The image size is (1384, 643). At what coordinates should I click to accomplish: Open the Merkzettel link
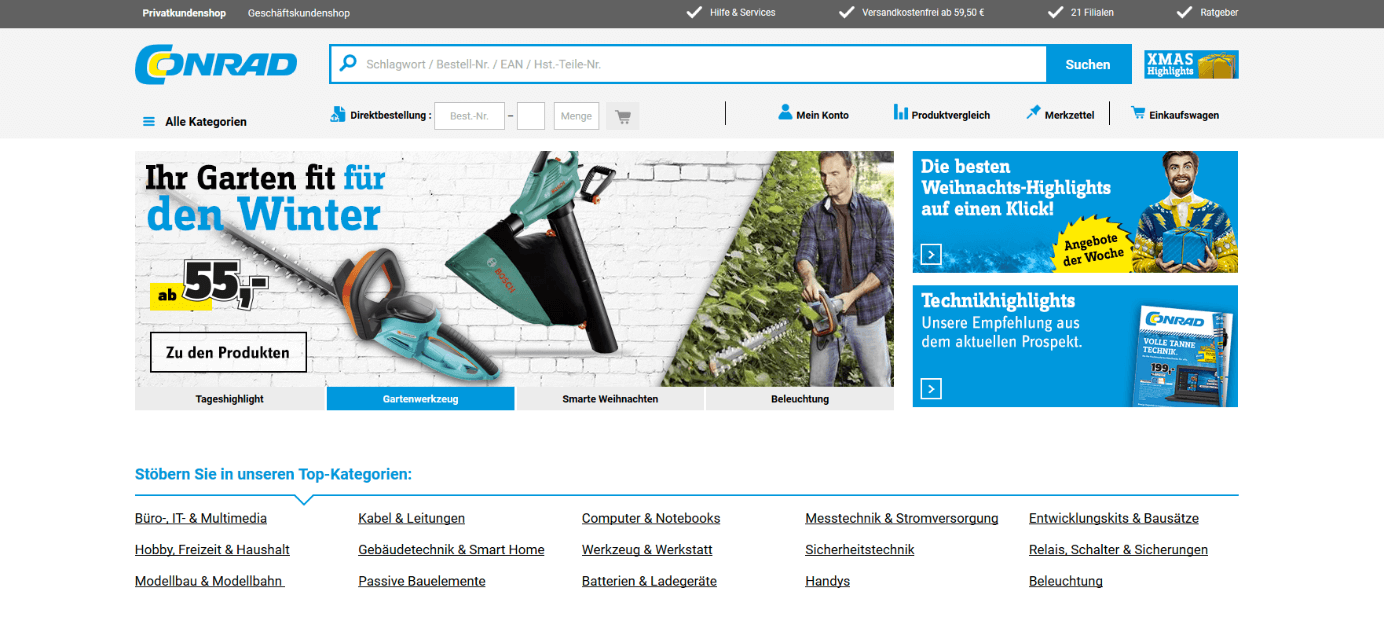pyautogui.click(x=1072, y=115)
